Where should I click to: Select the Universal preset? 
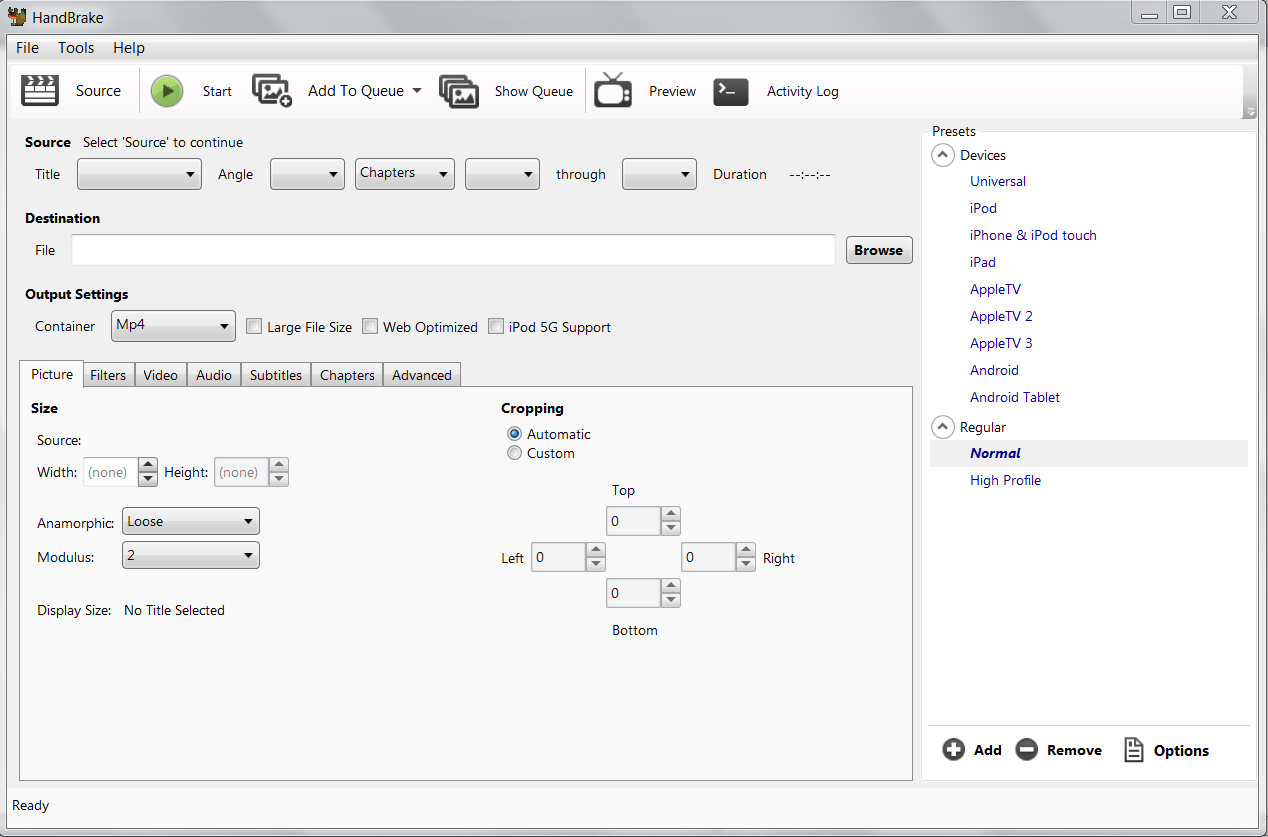coord(998,181)
